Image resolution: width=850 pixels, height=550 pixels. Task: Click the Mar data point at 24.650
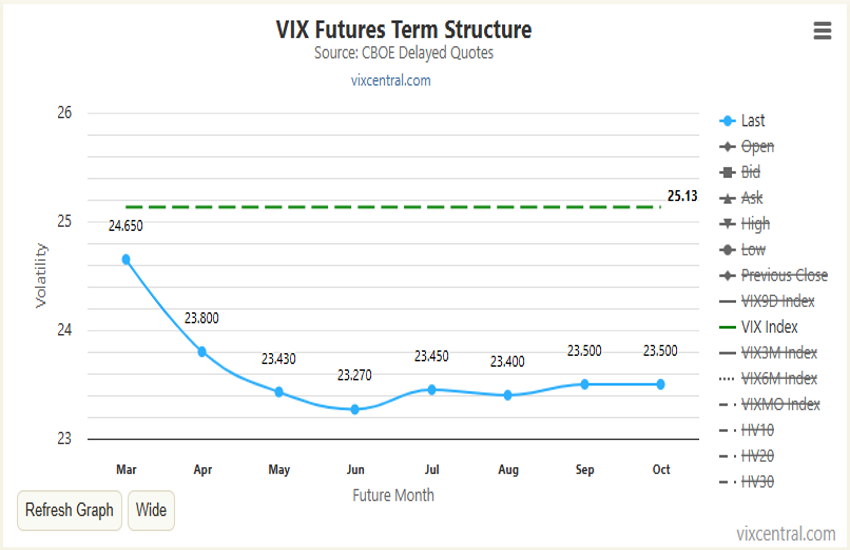click(126, 259)
